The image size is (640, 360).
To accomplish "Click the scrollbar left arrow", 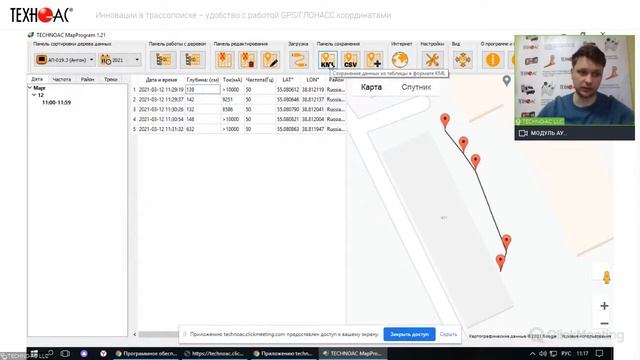I will [135, 334].
